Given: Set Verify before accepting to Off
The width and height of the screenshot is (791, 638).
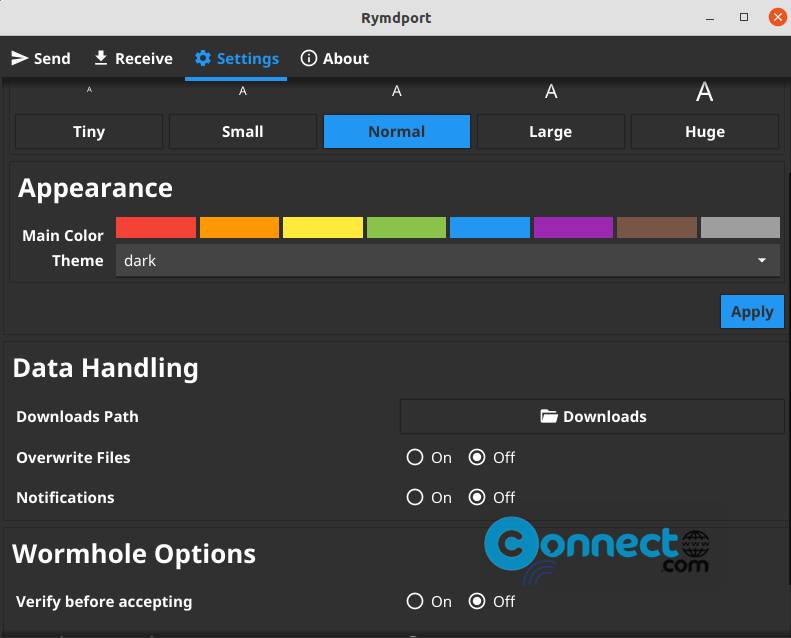Looking at the screenshot, I should point(477,601).
